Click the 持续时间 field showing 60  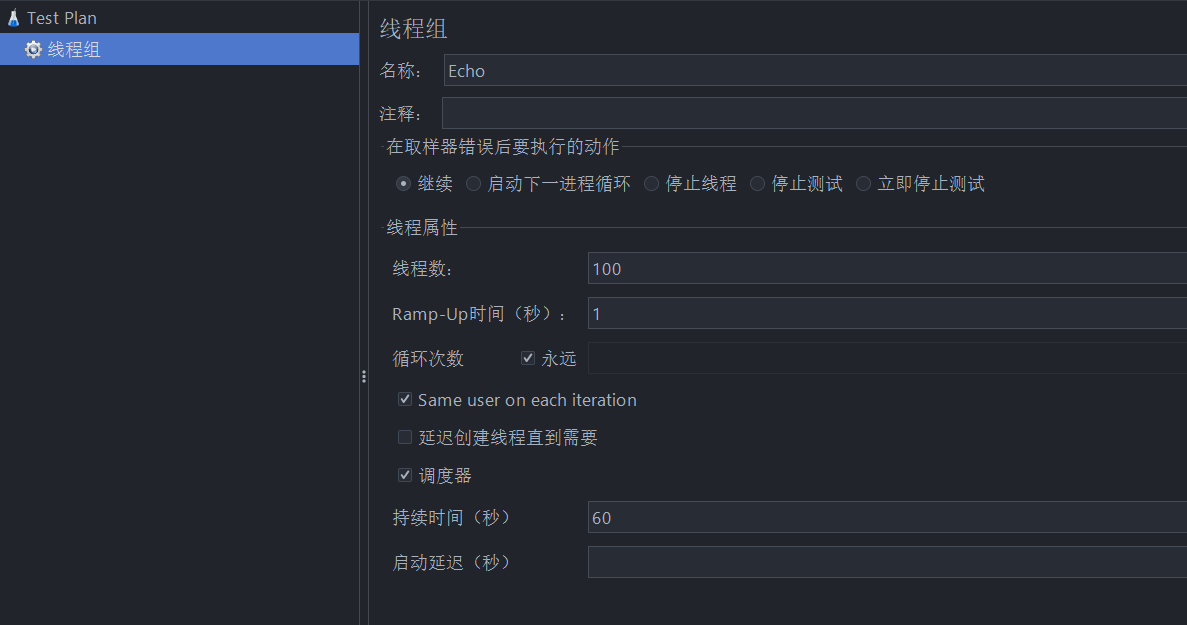pyautogui.click(x=887, y=518)
